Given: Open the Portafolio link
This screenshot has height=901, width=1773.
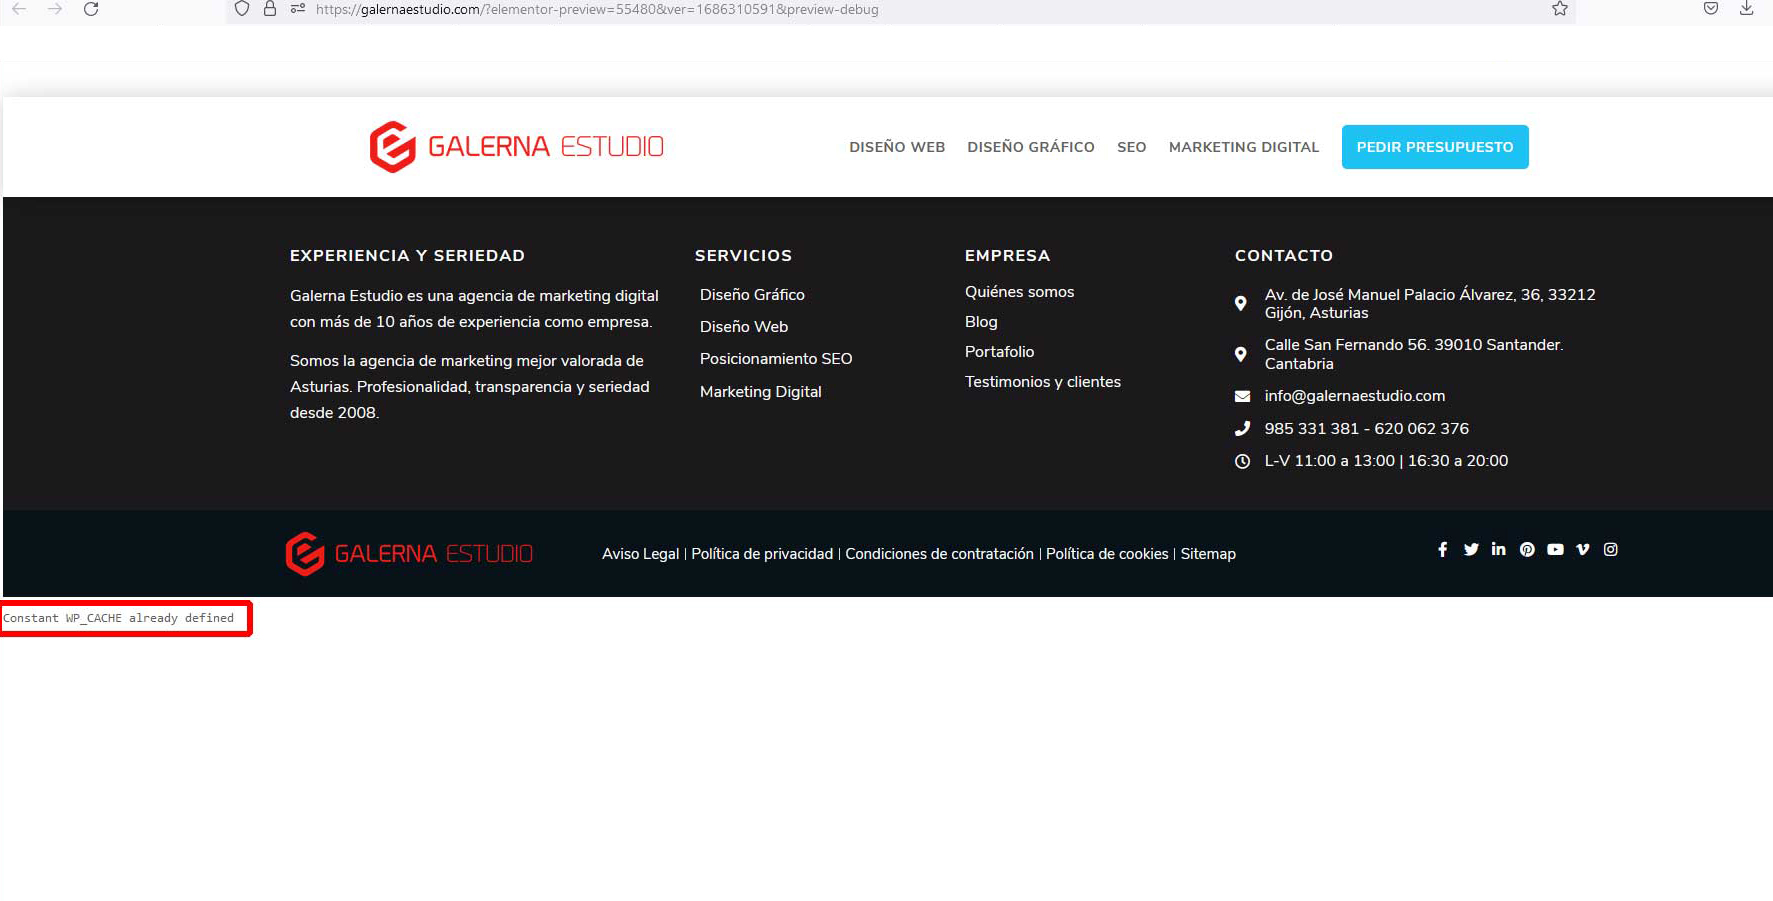Looking at the screenshot, I should coord(999,352).
